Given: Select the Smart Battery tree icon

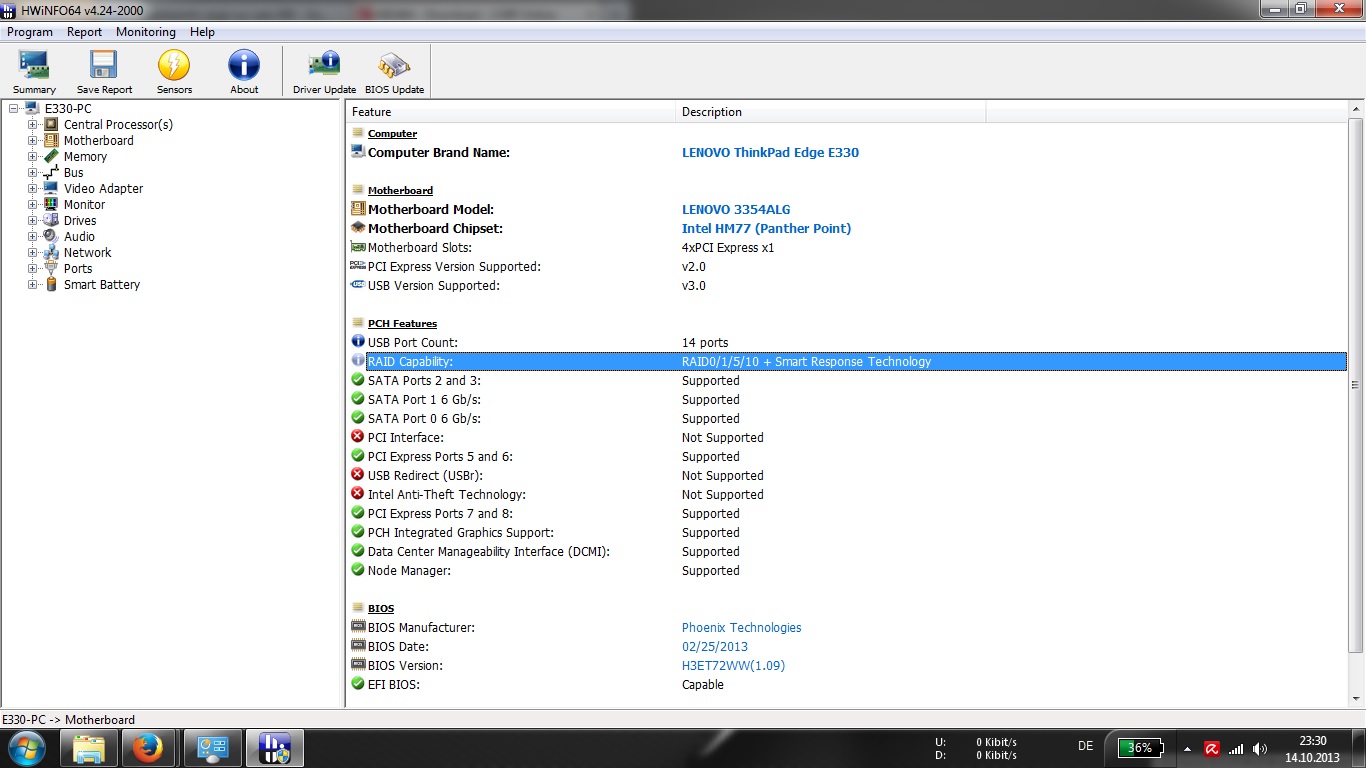Looking at the screenshot, I should (x=51, y=284).
